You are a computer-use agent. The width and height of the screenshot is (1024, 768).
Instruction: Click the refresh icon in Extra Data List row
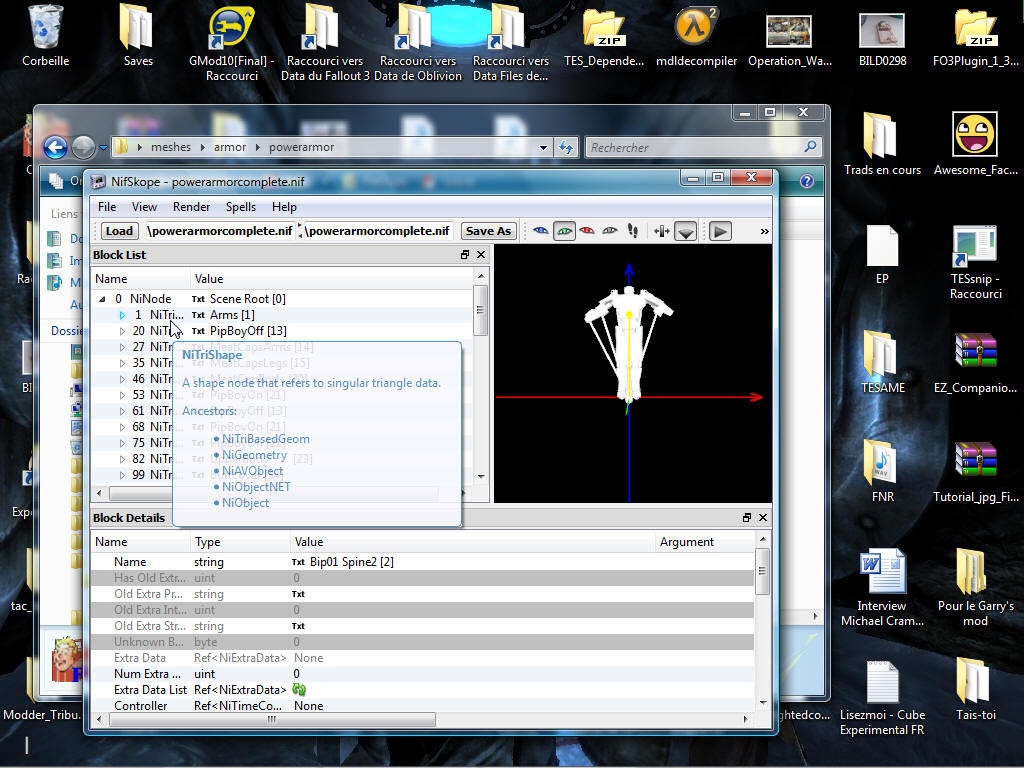pos(299,690)
